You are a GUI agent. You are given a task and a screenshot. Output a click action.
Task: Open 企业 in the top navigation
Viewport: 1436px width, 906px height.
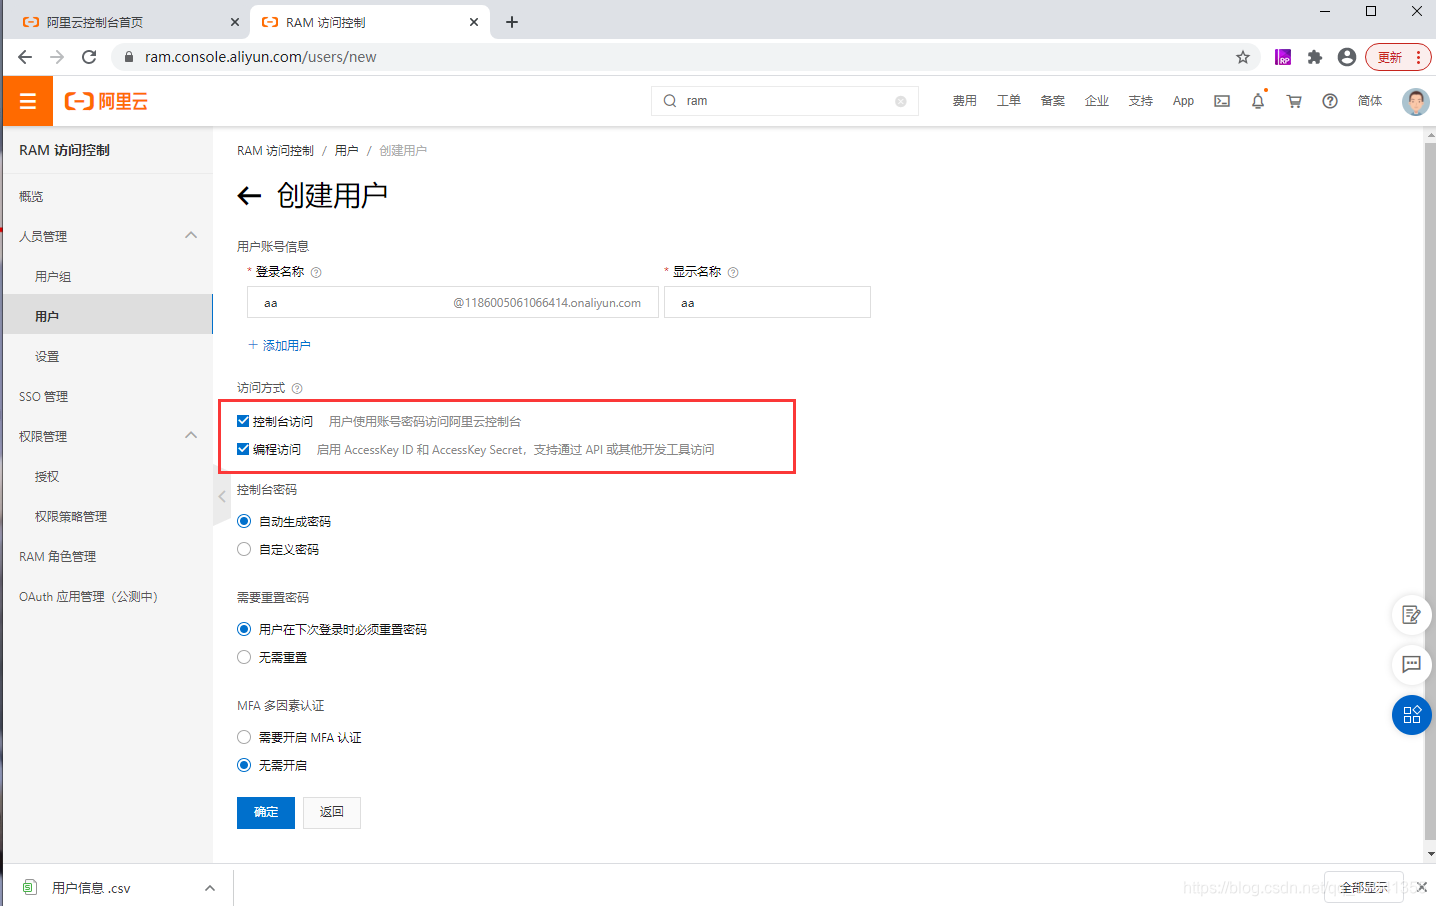coord(1096,101)
